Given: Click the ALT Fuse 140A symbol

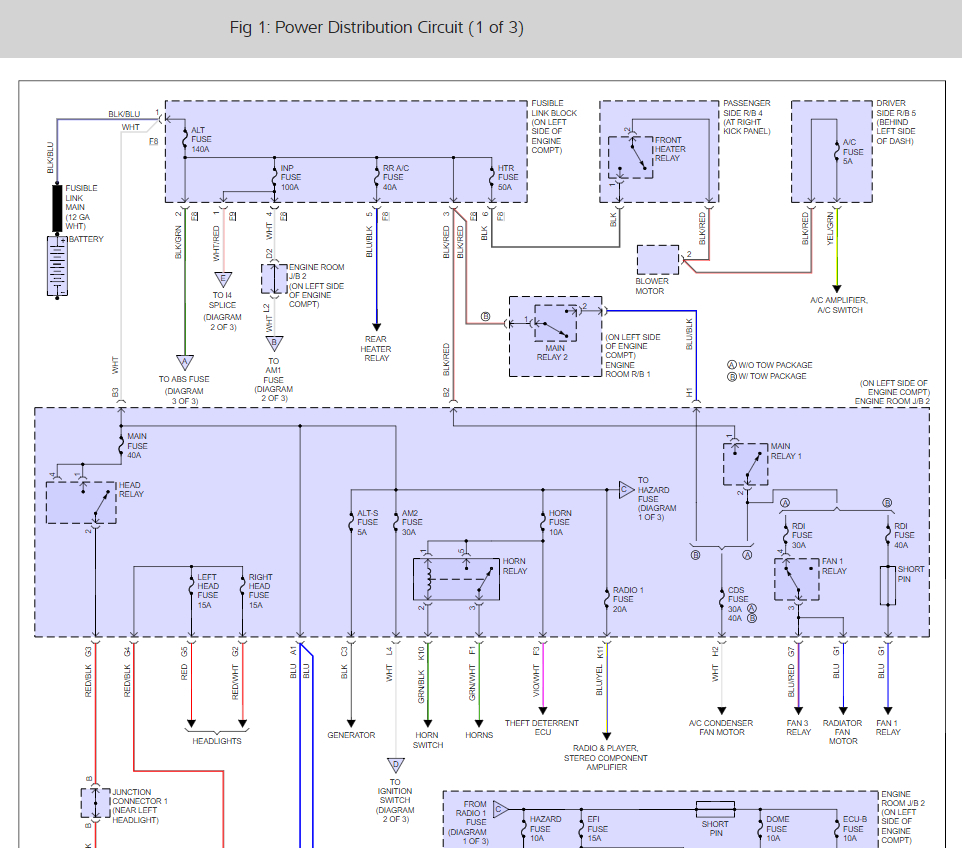Looking at the screenshot, I should (185, 139).
